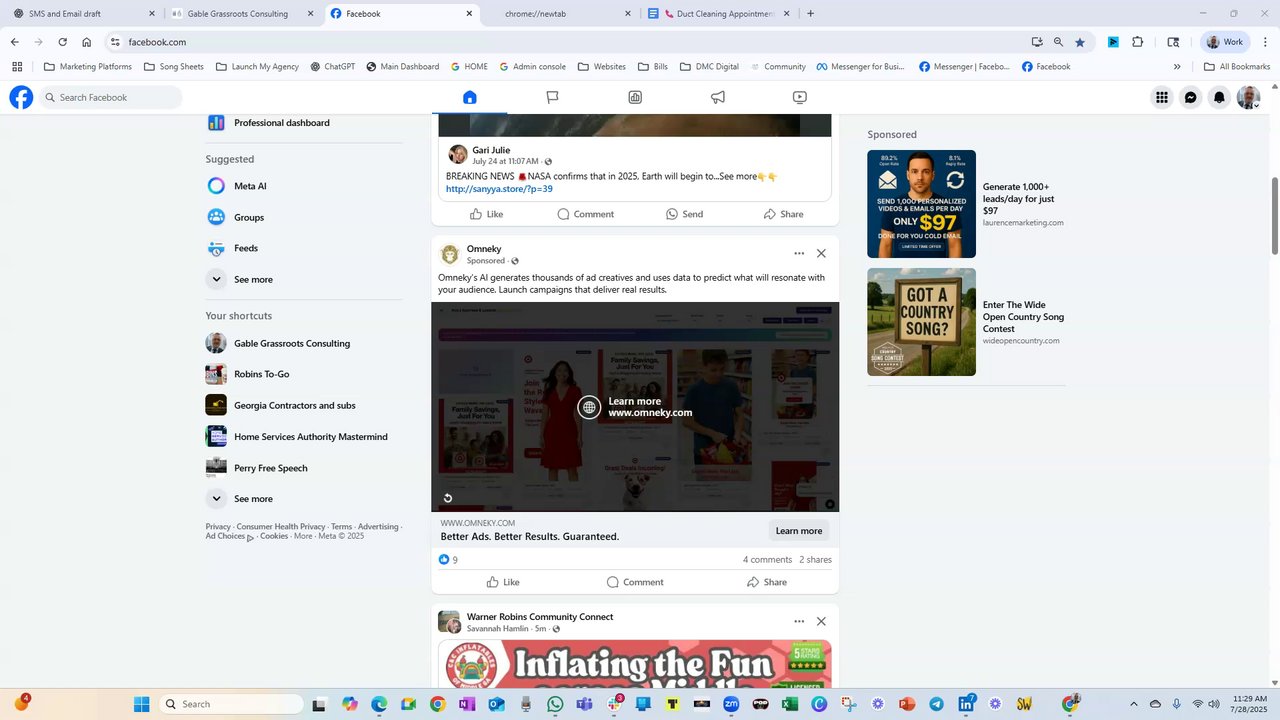Click Learn more button on Omneky ad
This screenshot has width=1280, height=720.
tap(799, 531)
